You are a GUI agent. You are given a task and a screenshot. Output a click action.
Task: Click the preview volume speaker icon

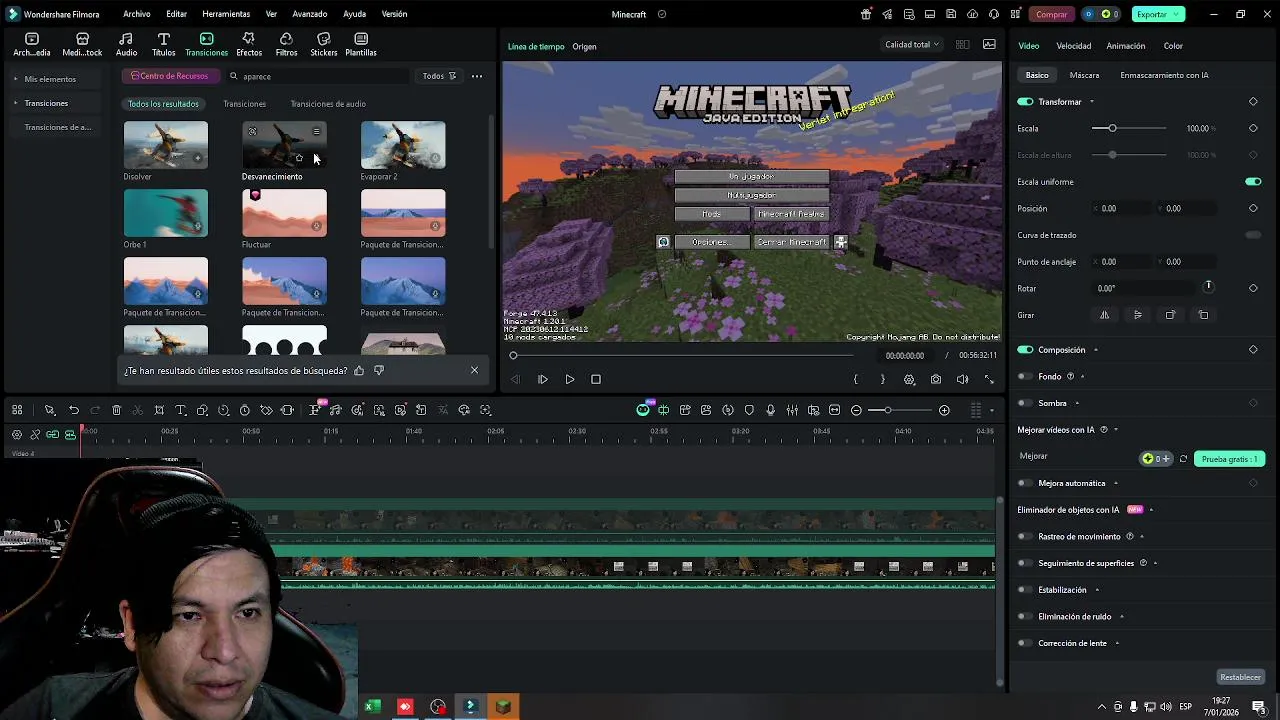click(x=962, y=379)
